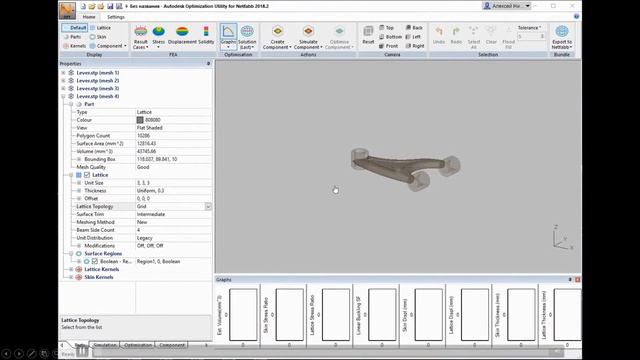The image size is (640, 360).
Task: Open the Lattice Topology dropdown arrow
Action: [208, 207]
